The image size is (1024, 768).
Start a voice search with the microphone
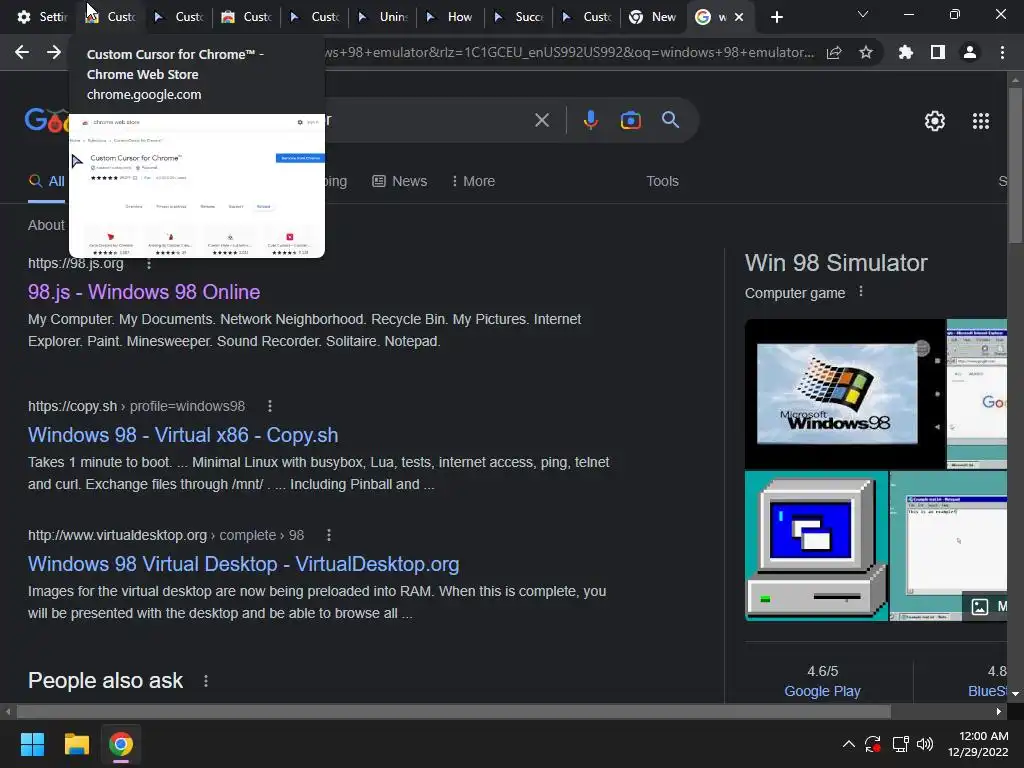click(x=590, y=120)
